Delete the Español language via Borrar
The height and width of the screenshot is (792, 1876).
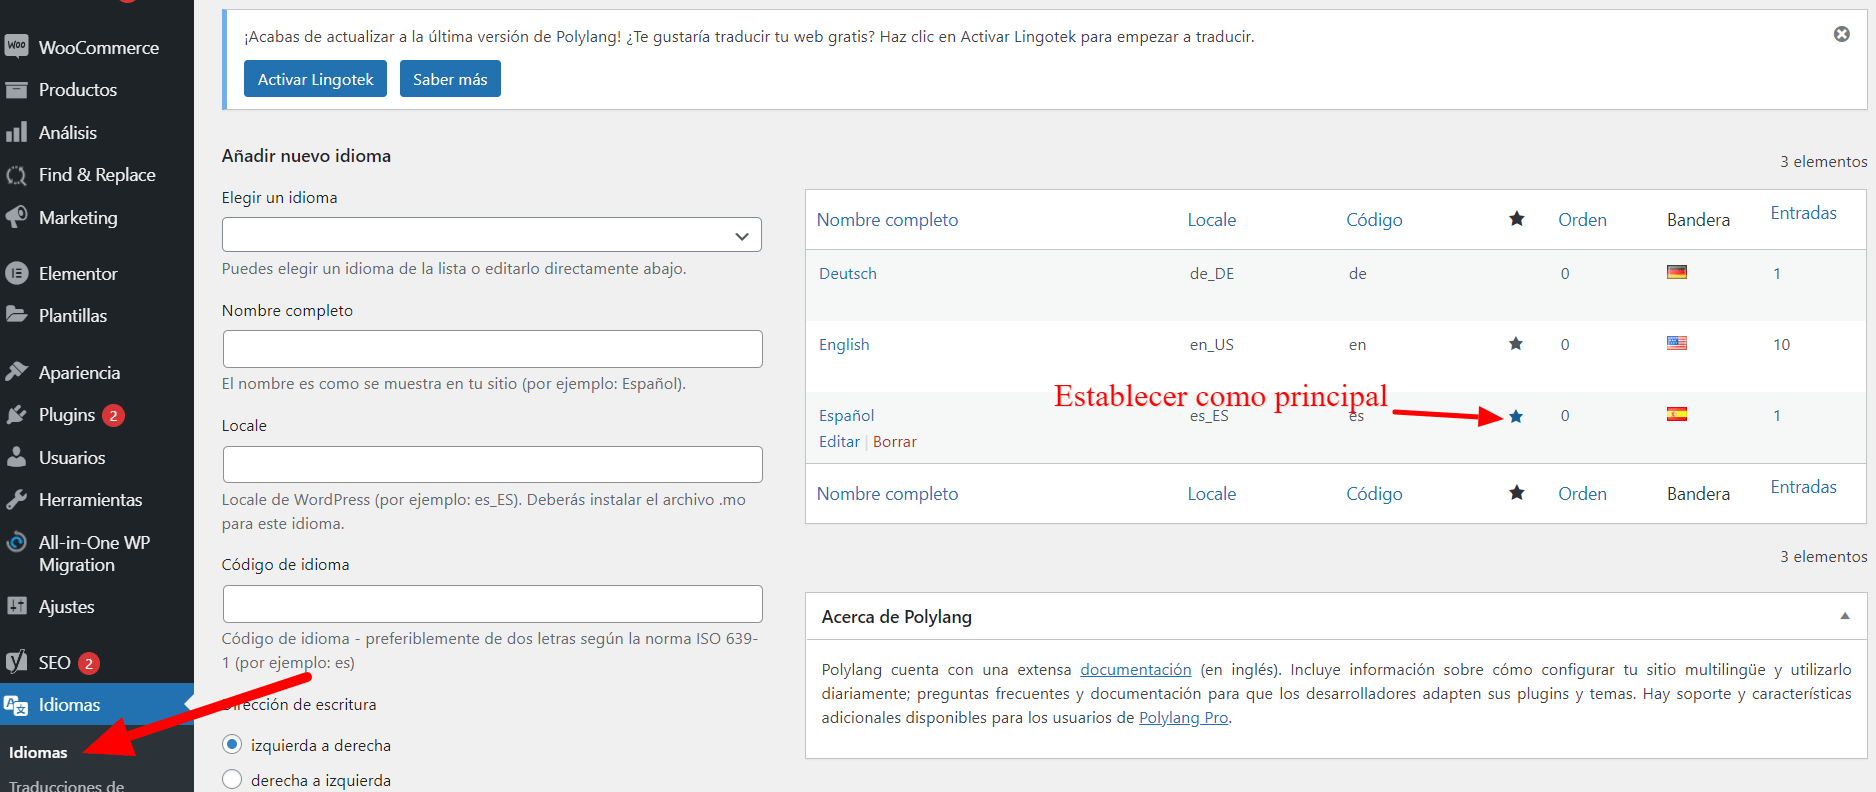894,442
